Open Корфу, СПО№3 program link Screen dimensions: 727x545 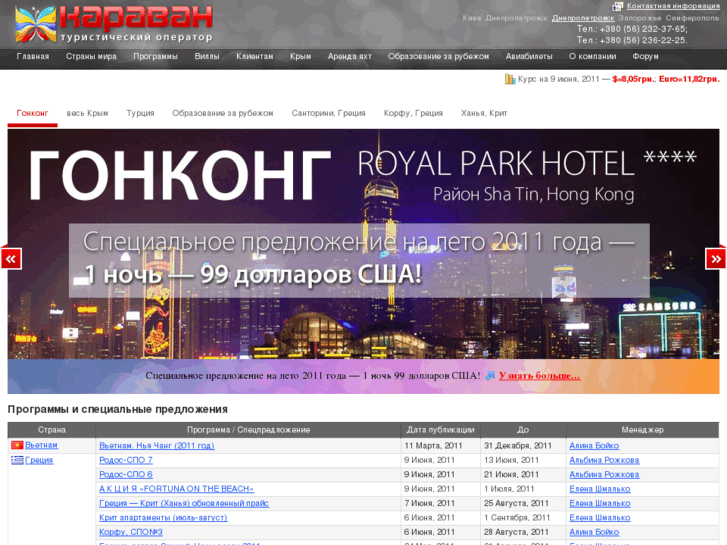tap(131, 532)
